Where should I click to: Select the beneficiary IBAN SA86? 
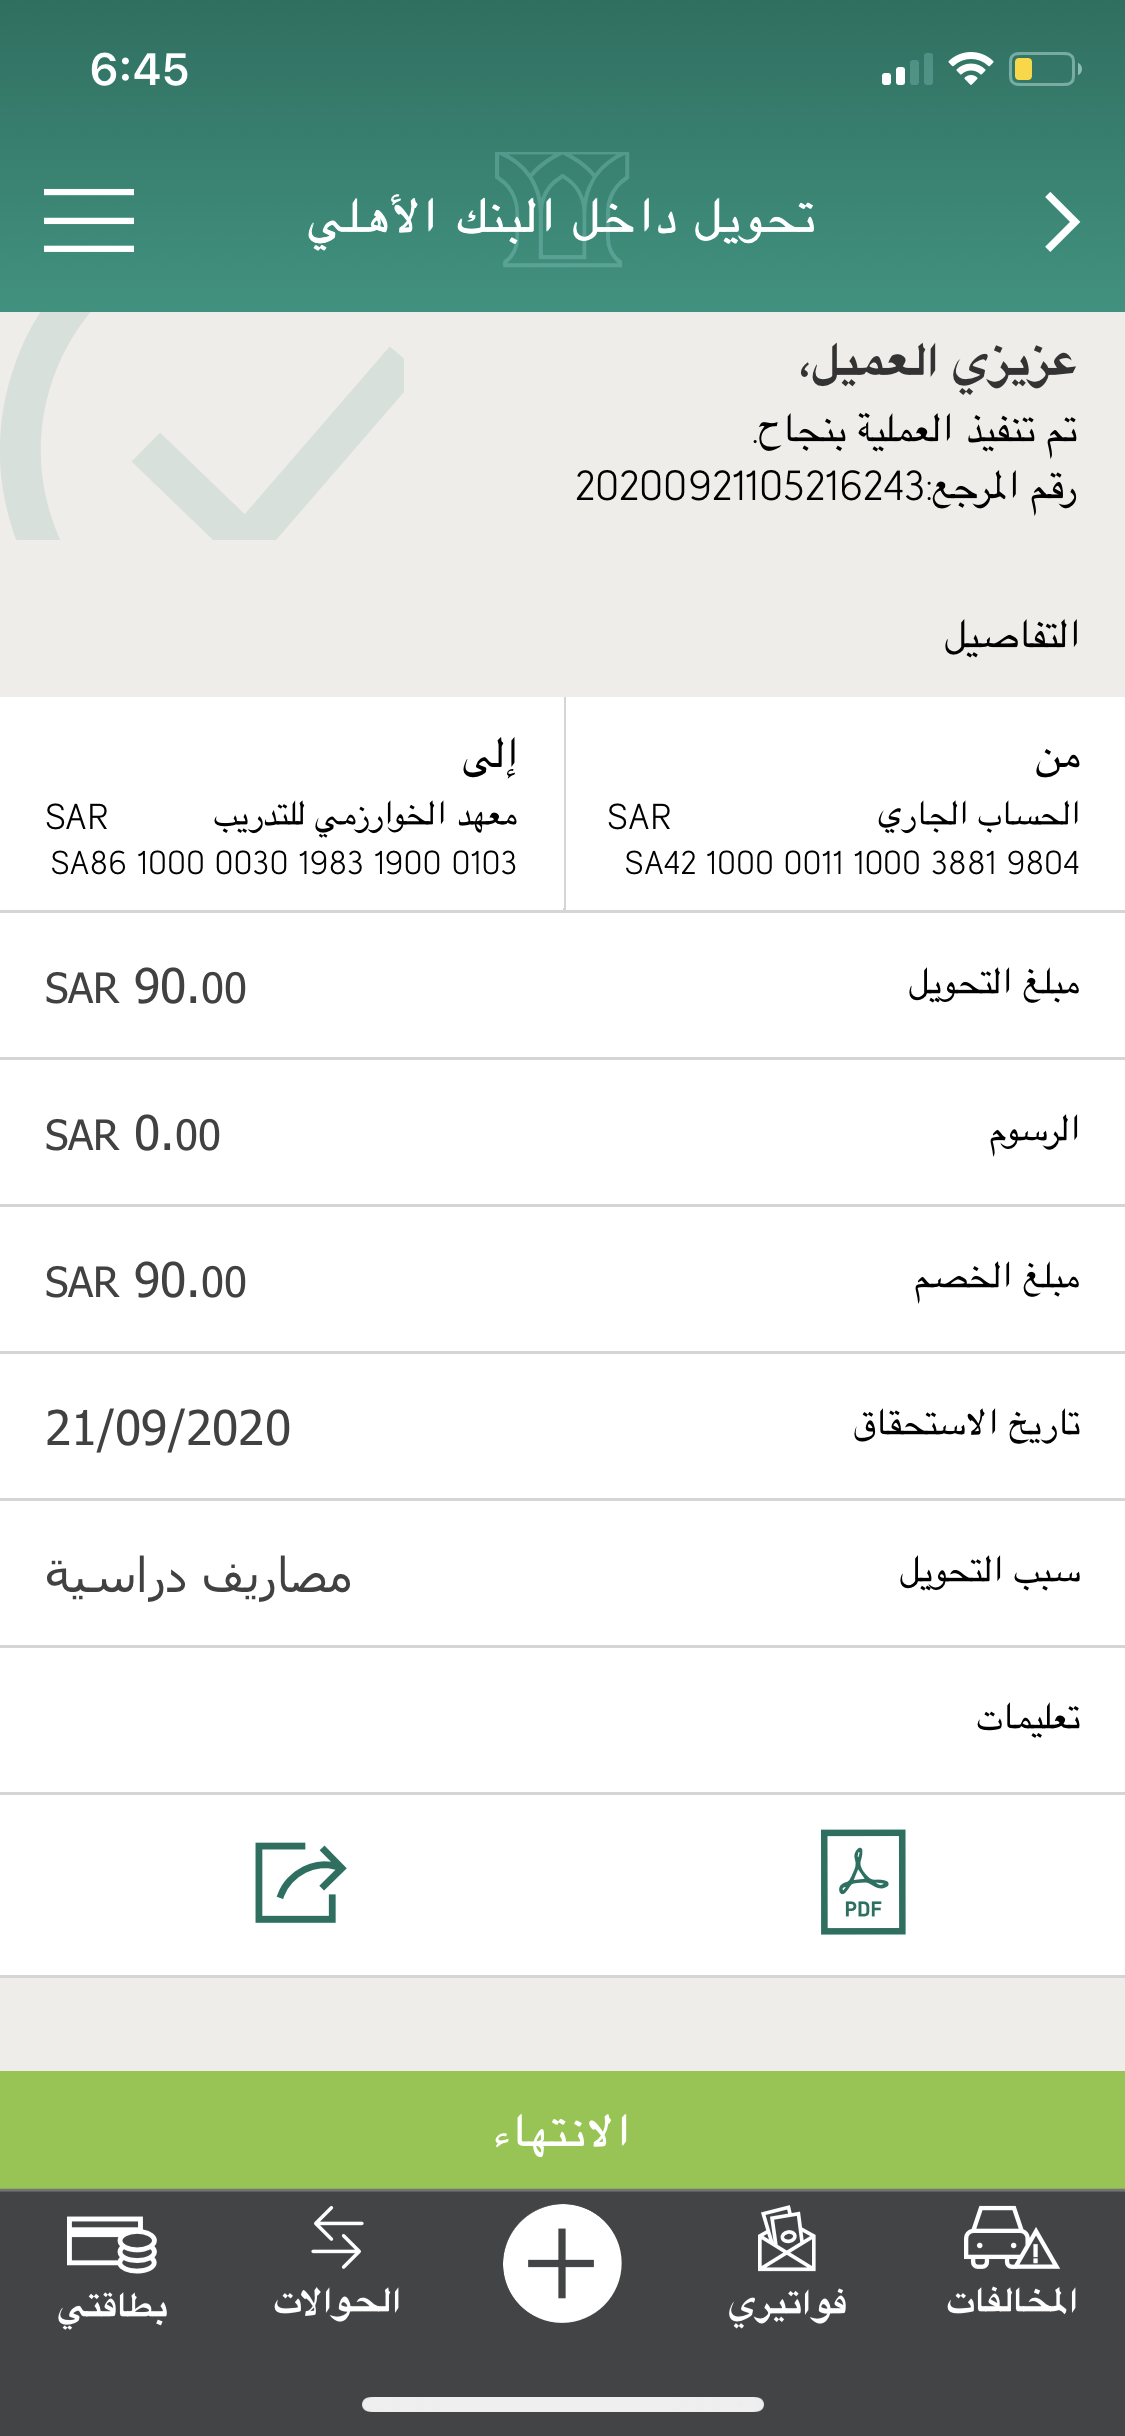283,863
